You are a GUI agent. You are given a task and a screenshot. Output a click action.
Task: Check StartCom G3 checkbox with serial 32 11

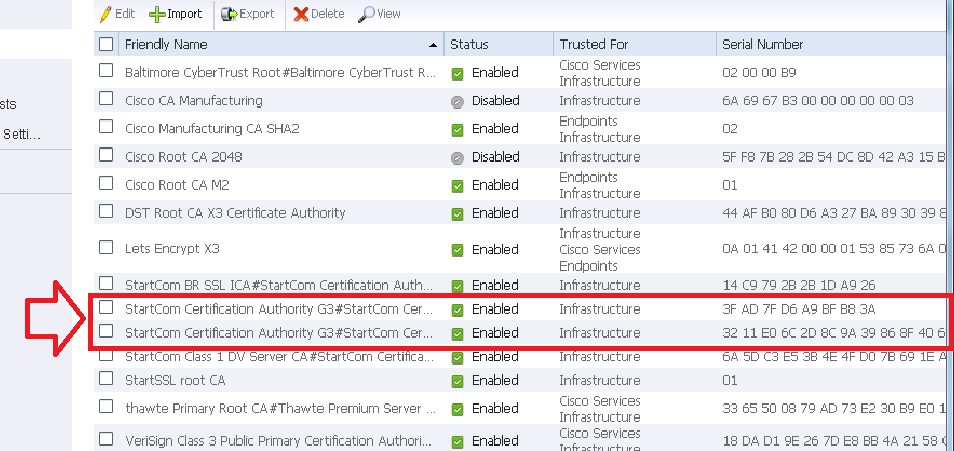coord(106,330)
